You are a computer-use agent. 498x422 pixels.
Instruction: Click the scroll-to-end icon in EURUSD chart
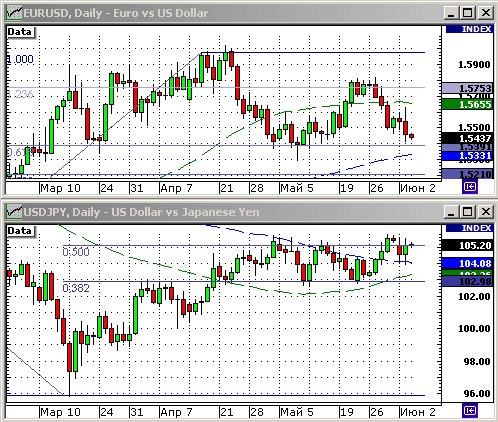470,187
